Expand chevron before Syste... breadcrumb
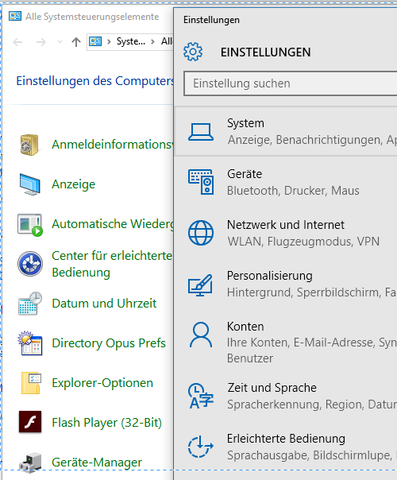This screenshot has width=397, height=480. pos(109,42)
